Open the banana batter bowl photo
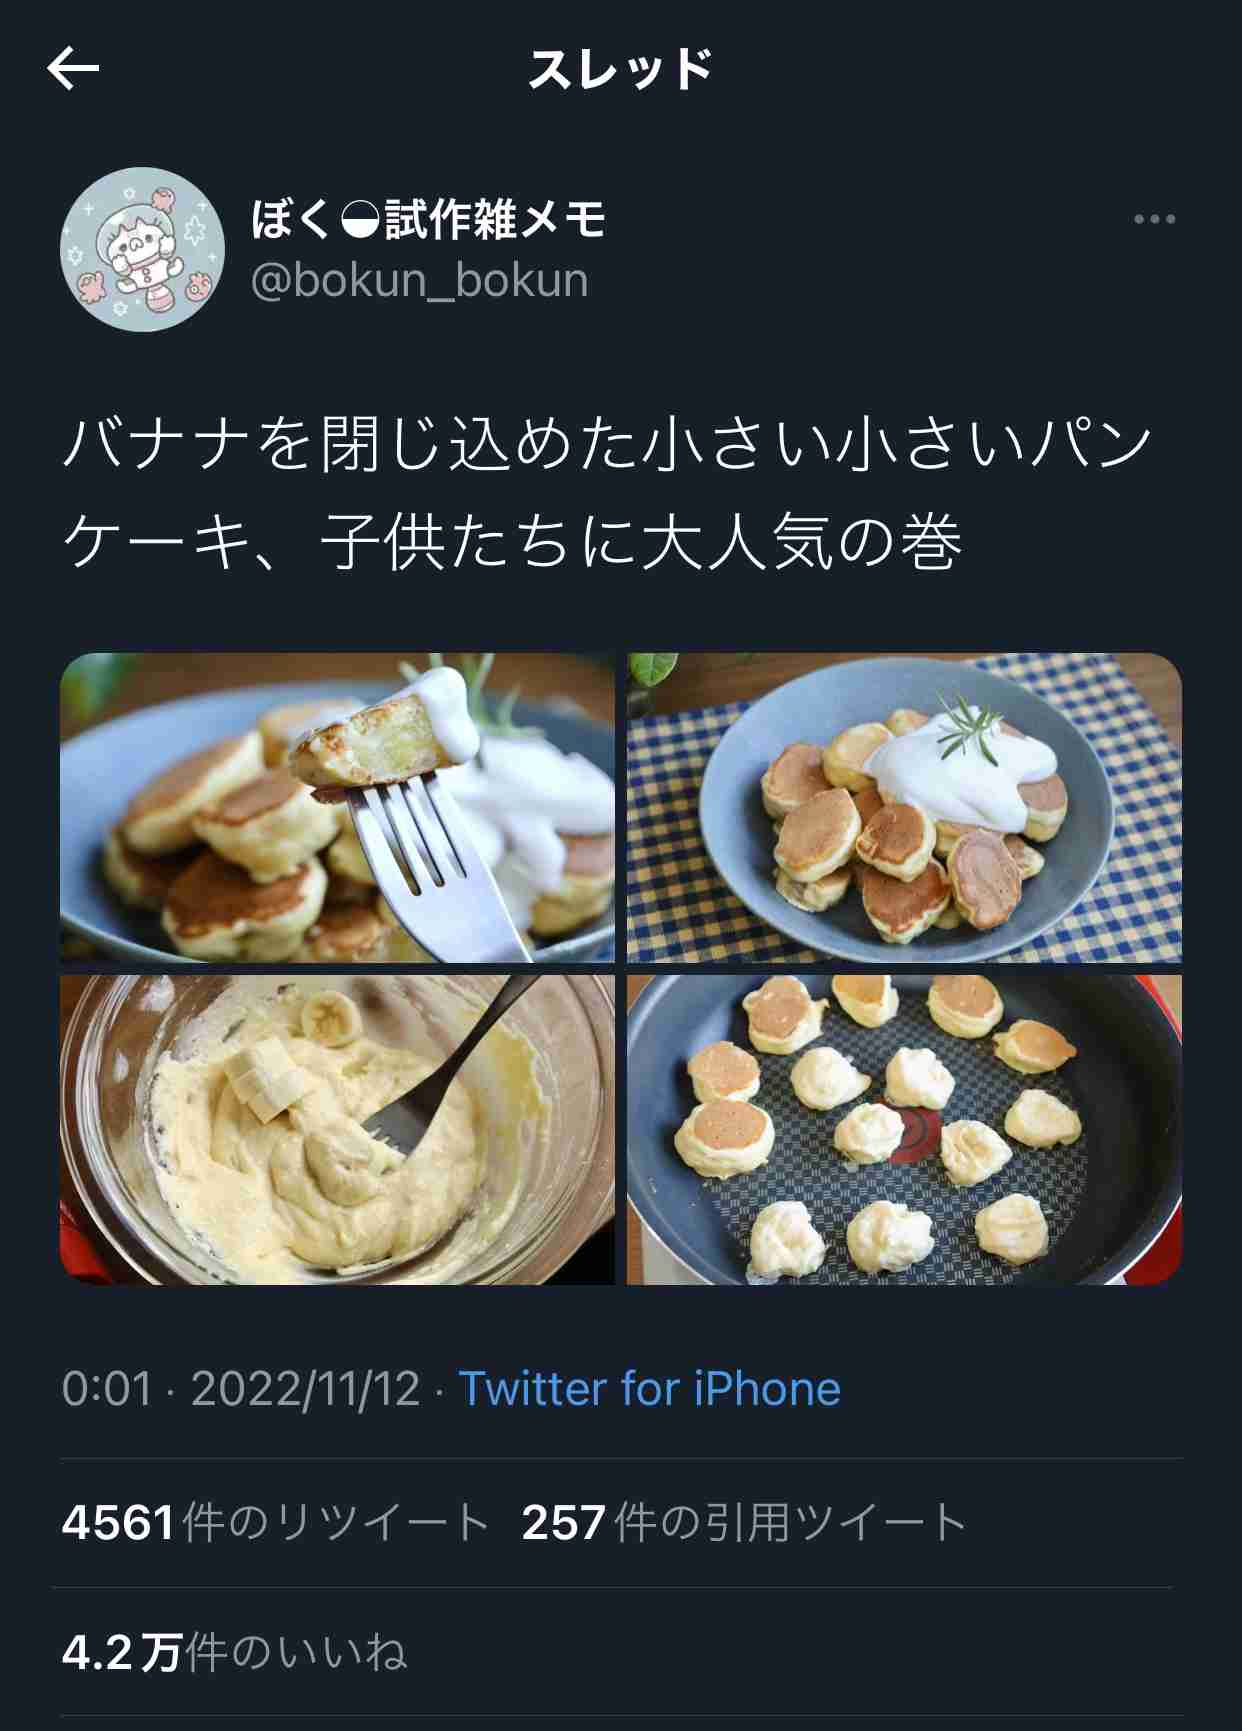This screenshot has height=1731, width=1242. pos(338,1130)
